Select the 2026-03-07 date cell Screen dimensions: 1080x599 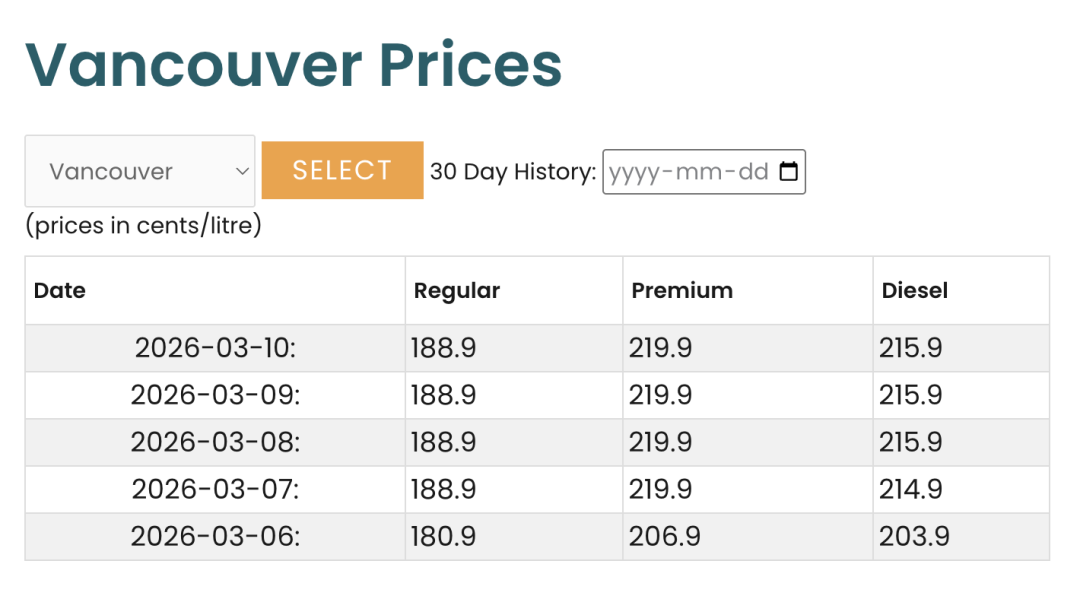216,489
